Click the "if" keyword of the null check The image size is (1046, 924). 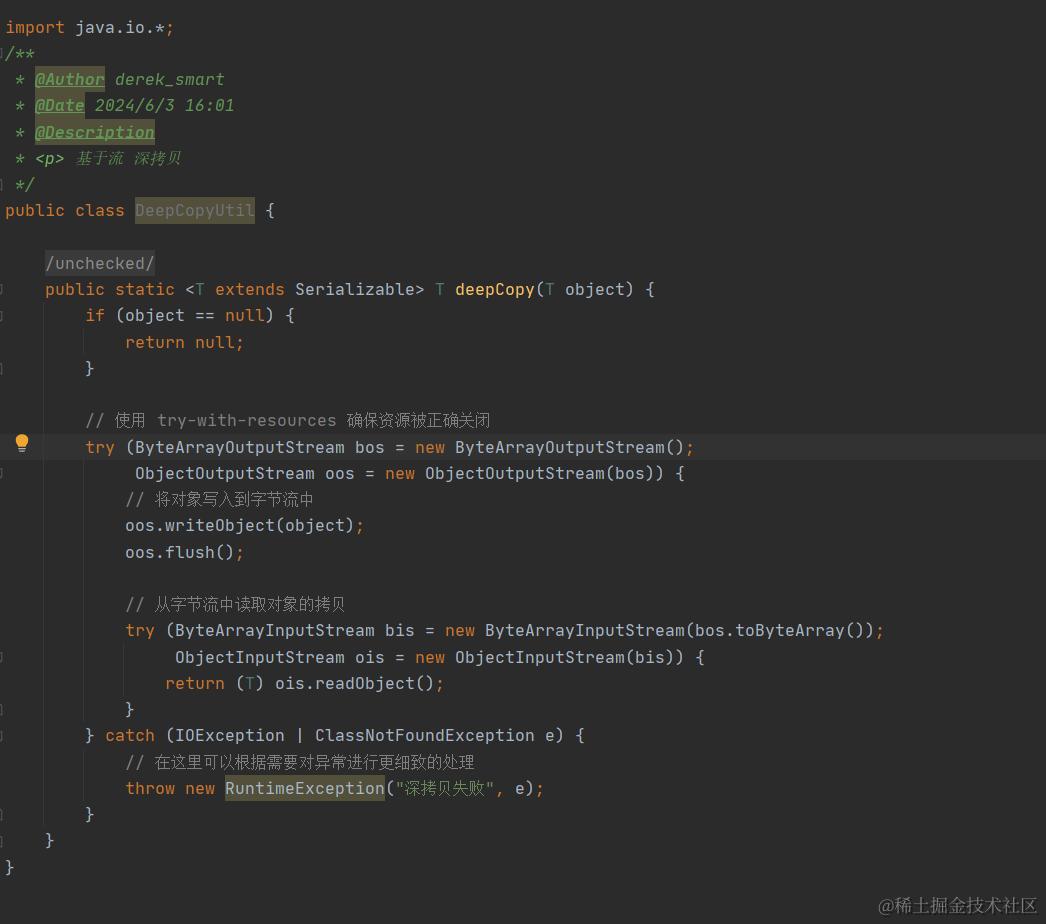(x=95, y=316)
